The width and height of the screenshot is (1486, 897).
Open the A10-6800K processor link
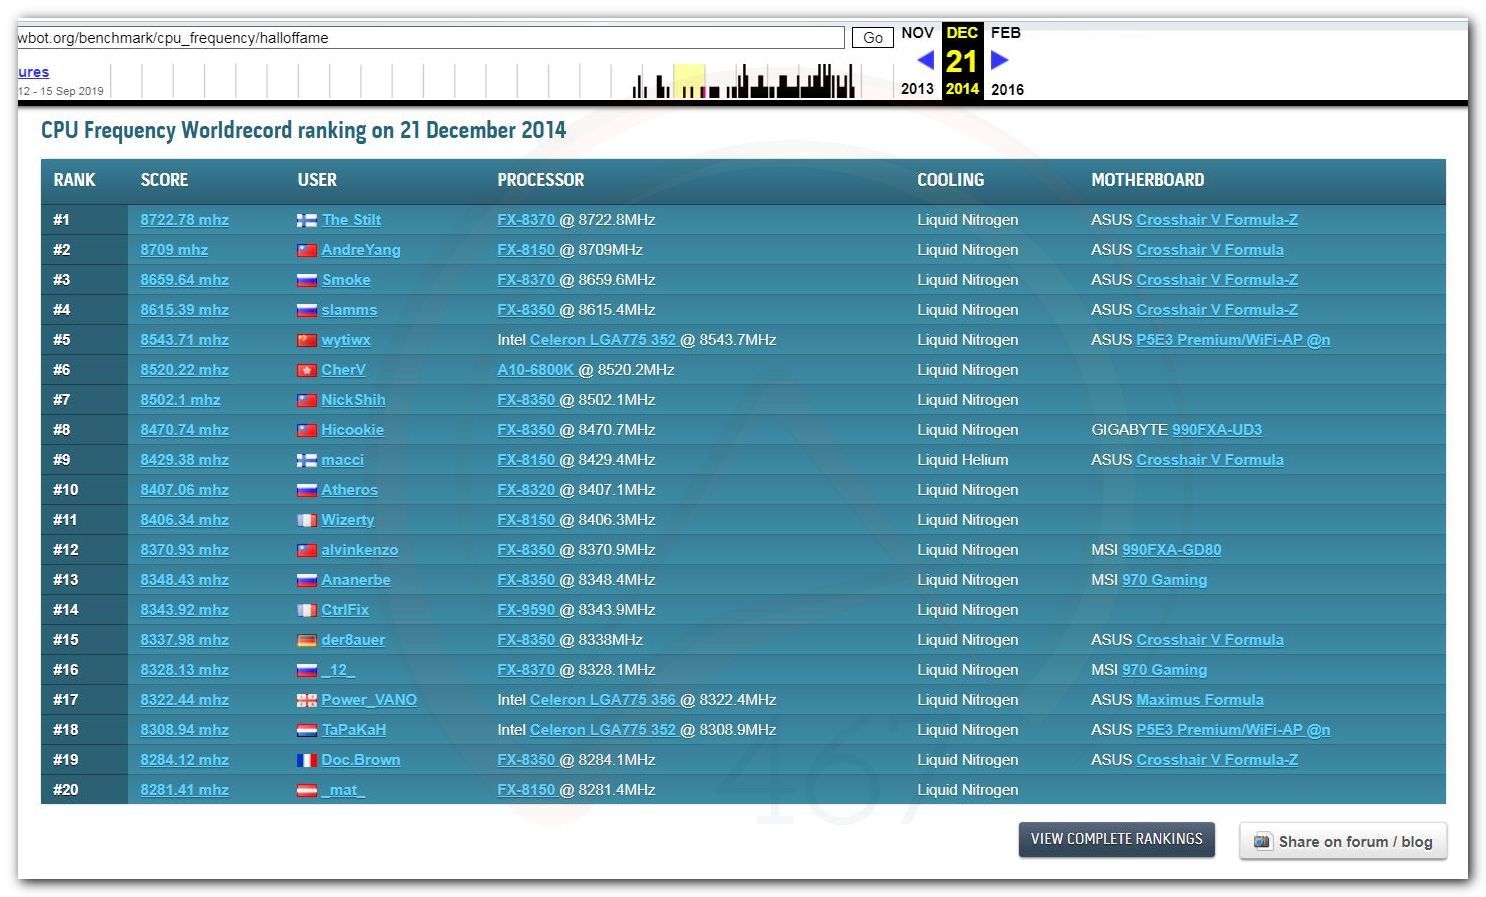tap(535, 370)
